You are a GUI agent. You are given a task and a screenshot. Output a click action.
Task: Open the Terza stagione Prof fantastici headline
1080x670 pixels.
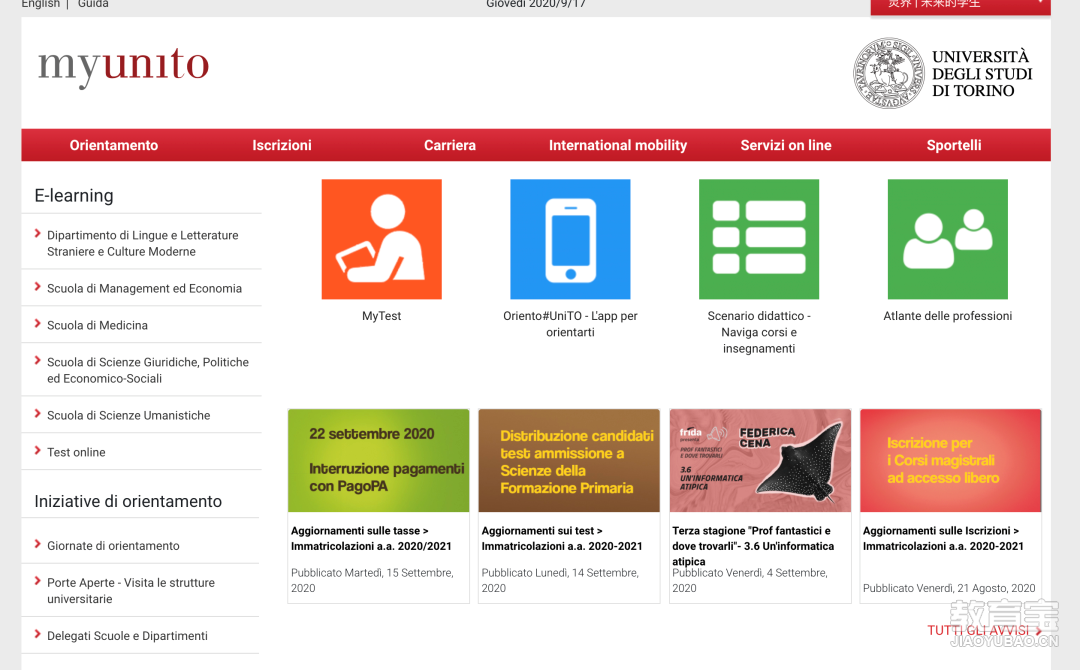tap(754, 546)
